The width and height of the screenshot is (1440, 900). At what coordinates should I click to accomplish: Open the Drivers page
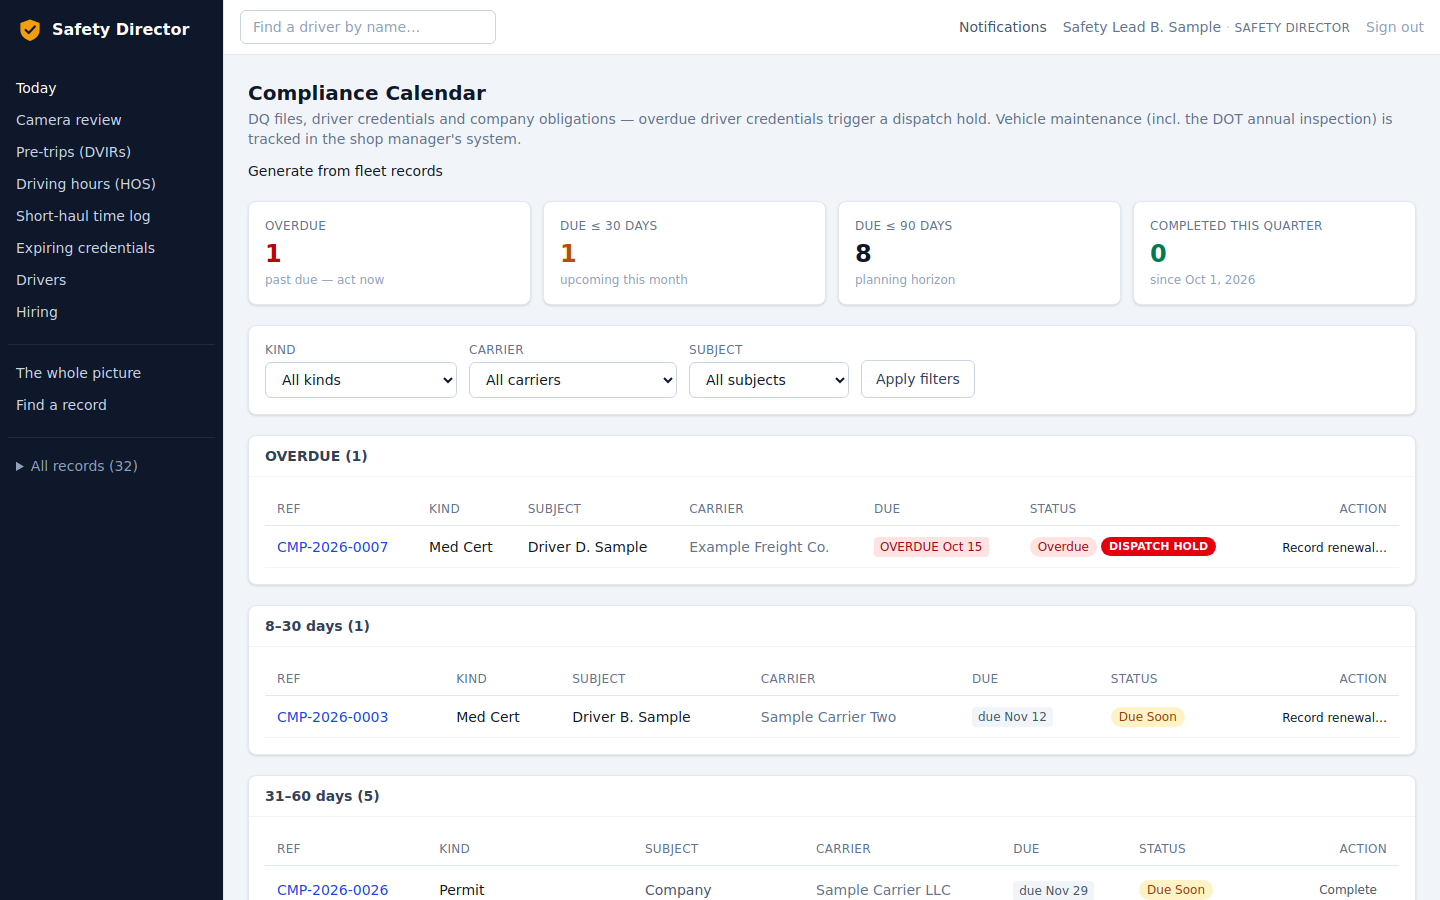click(x=41, y=280)
